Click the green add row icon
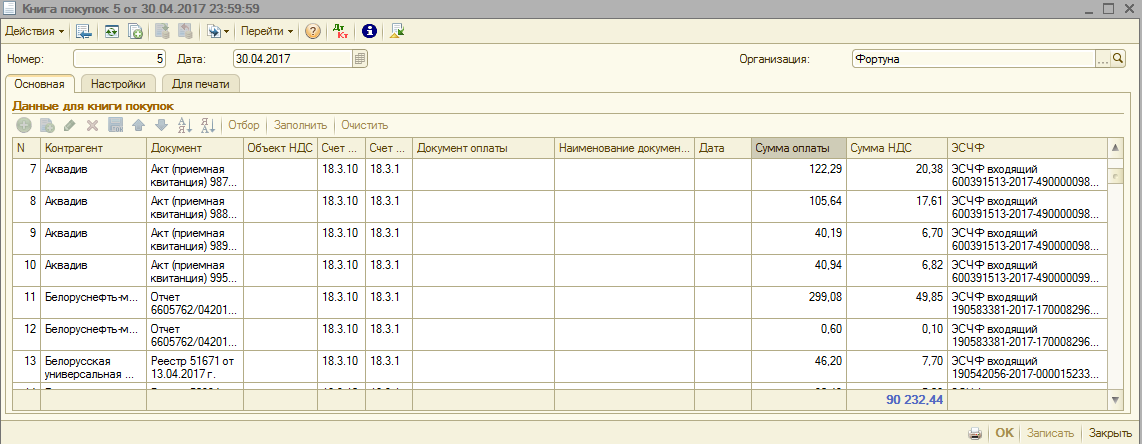 click(24, 125)
